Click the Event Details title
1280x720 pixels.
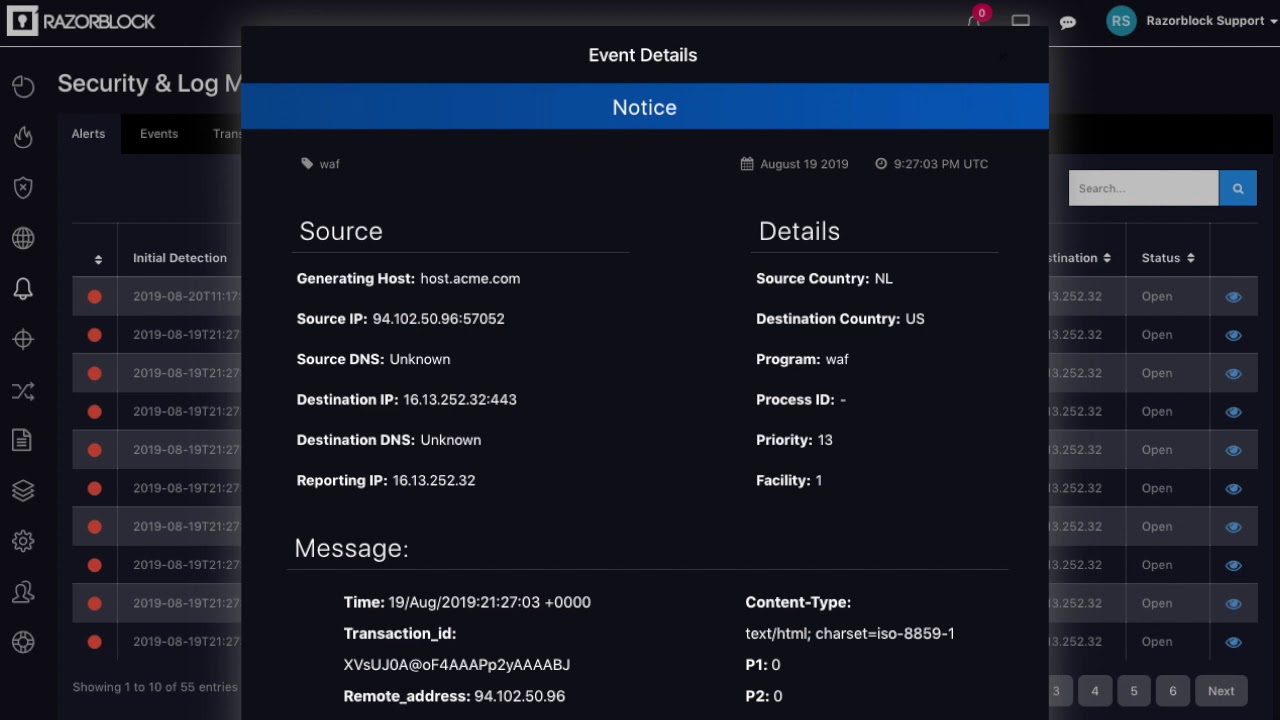643,55
